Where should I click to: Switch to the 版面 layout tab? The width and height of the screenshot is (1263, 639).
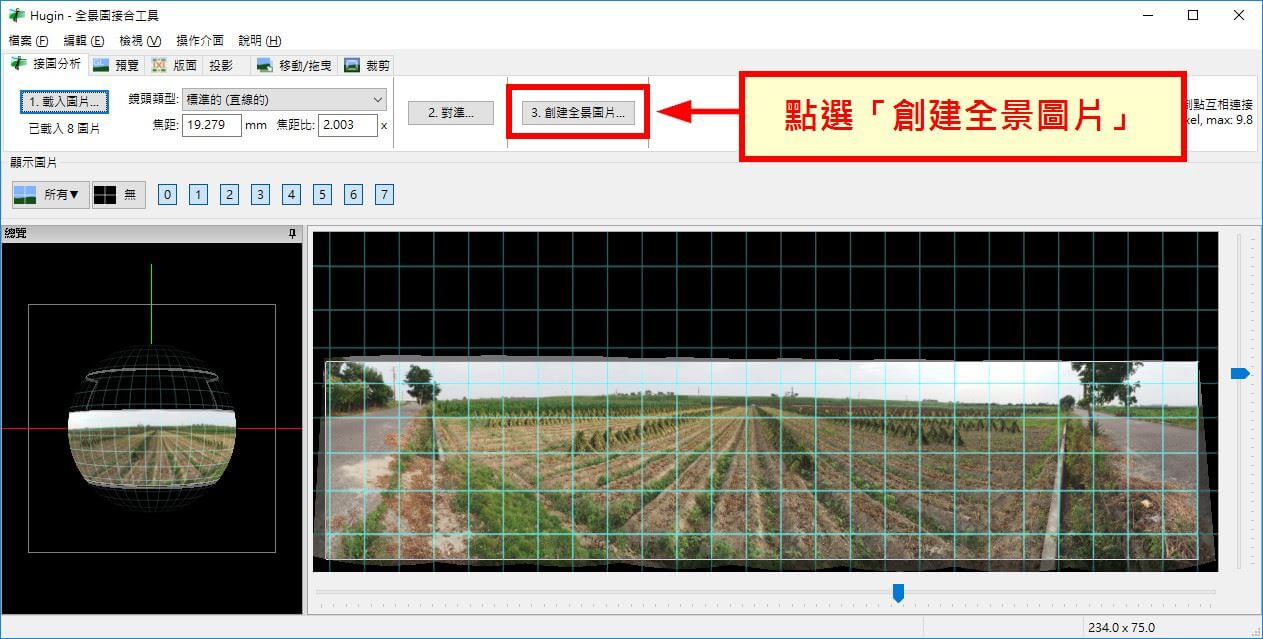coord(175,66)
